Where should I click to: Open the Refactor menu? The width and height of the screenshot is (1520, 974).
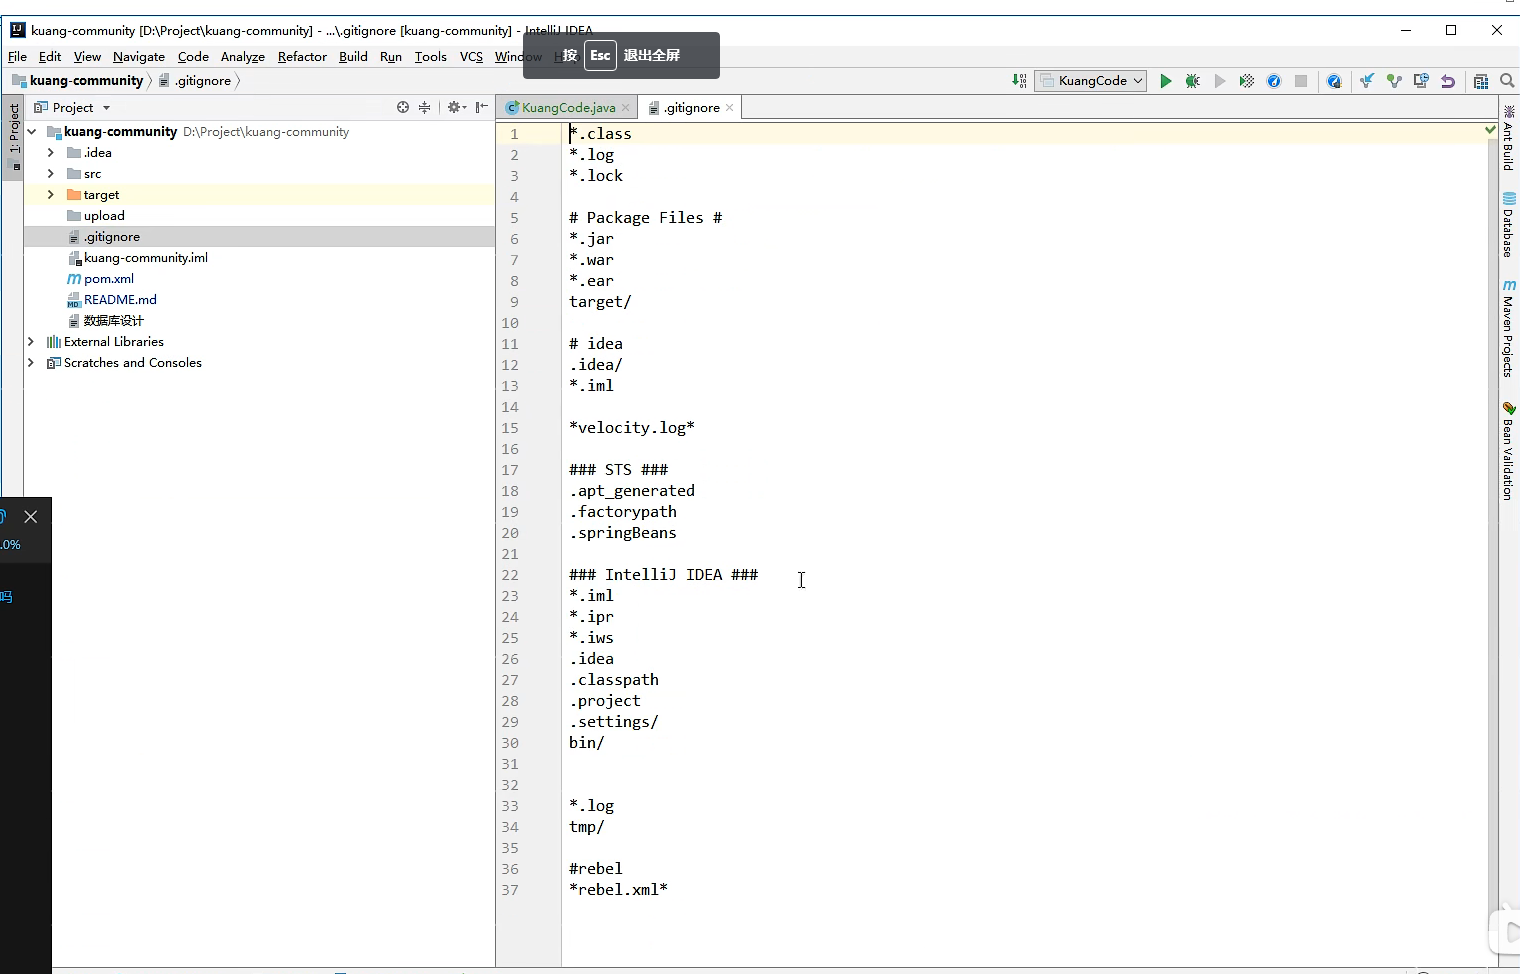[x=302, y=57]
